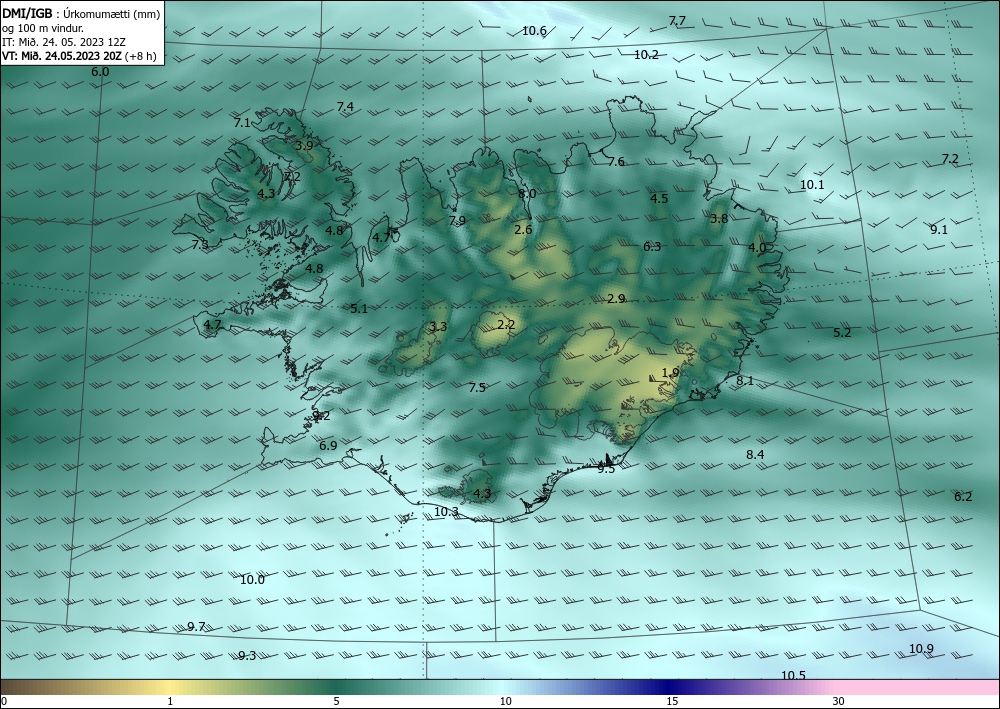
Task: Click the 7.7 value at the top
Action: (677, 21)
